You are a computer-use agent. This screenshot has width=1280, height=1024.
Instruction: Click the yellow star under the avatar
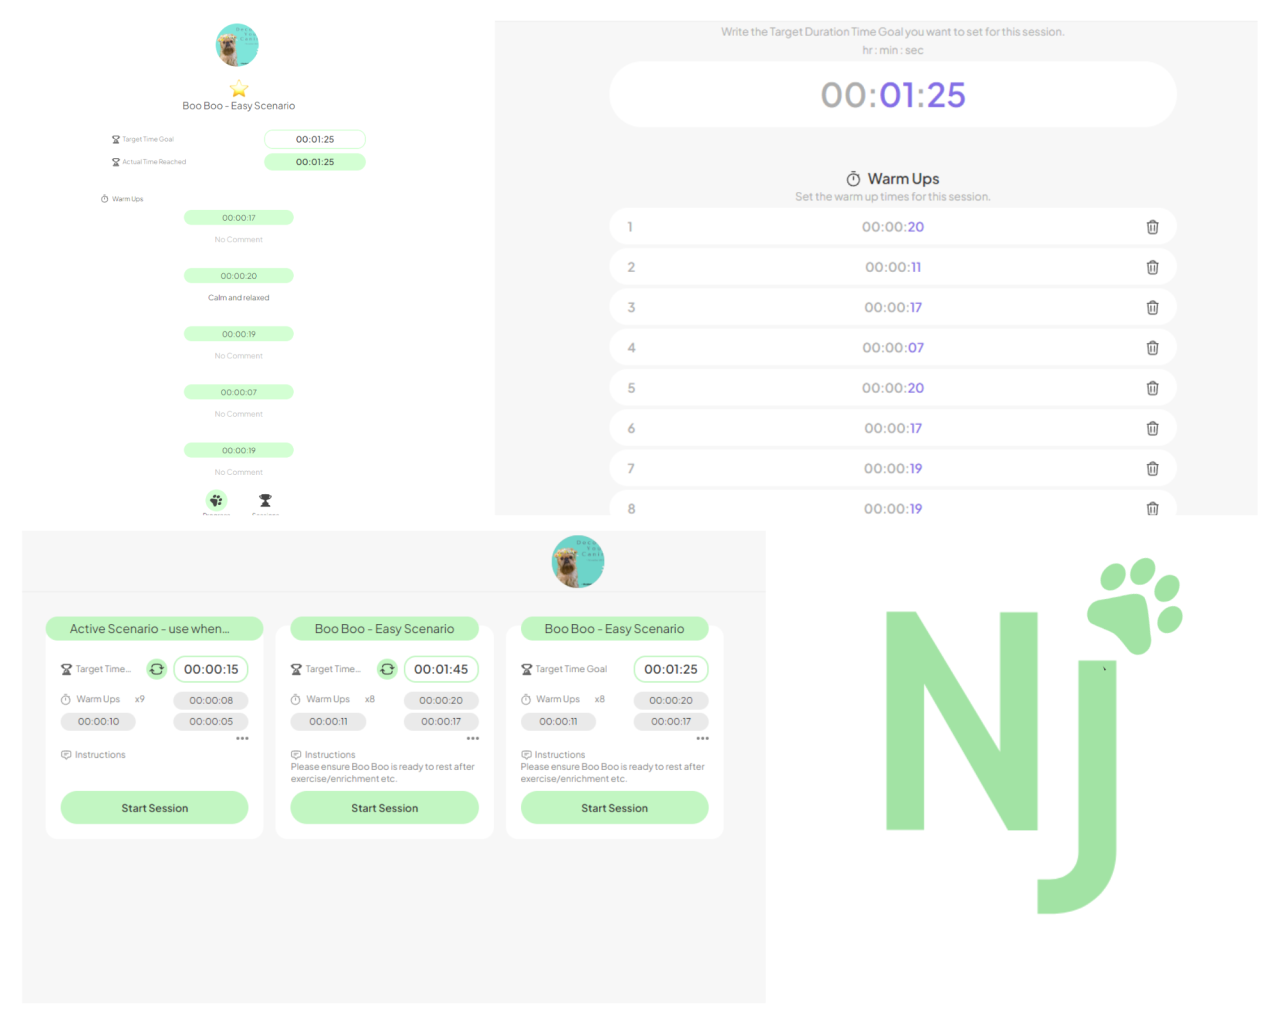[238, 88]
